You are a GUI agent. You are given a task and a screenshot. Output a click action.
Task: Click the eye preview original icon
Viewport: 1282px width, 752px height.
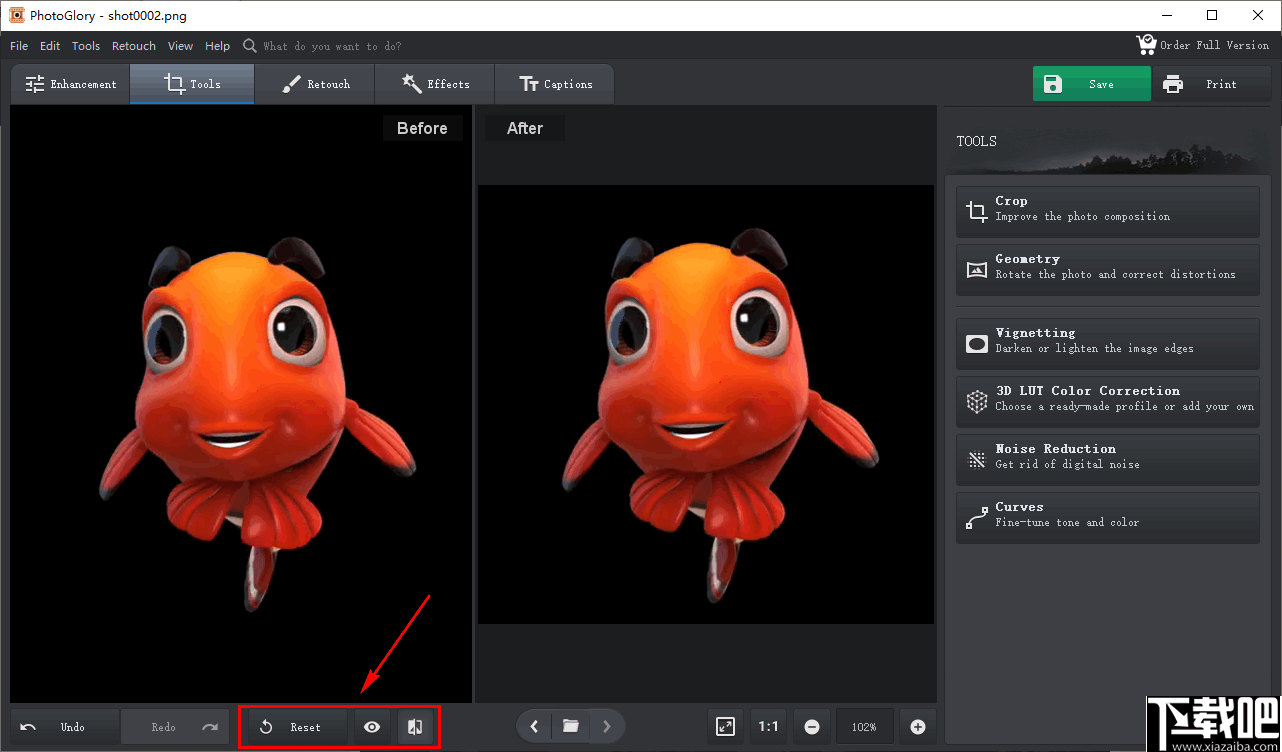pos(372,727)
